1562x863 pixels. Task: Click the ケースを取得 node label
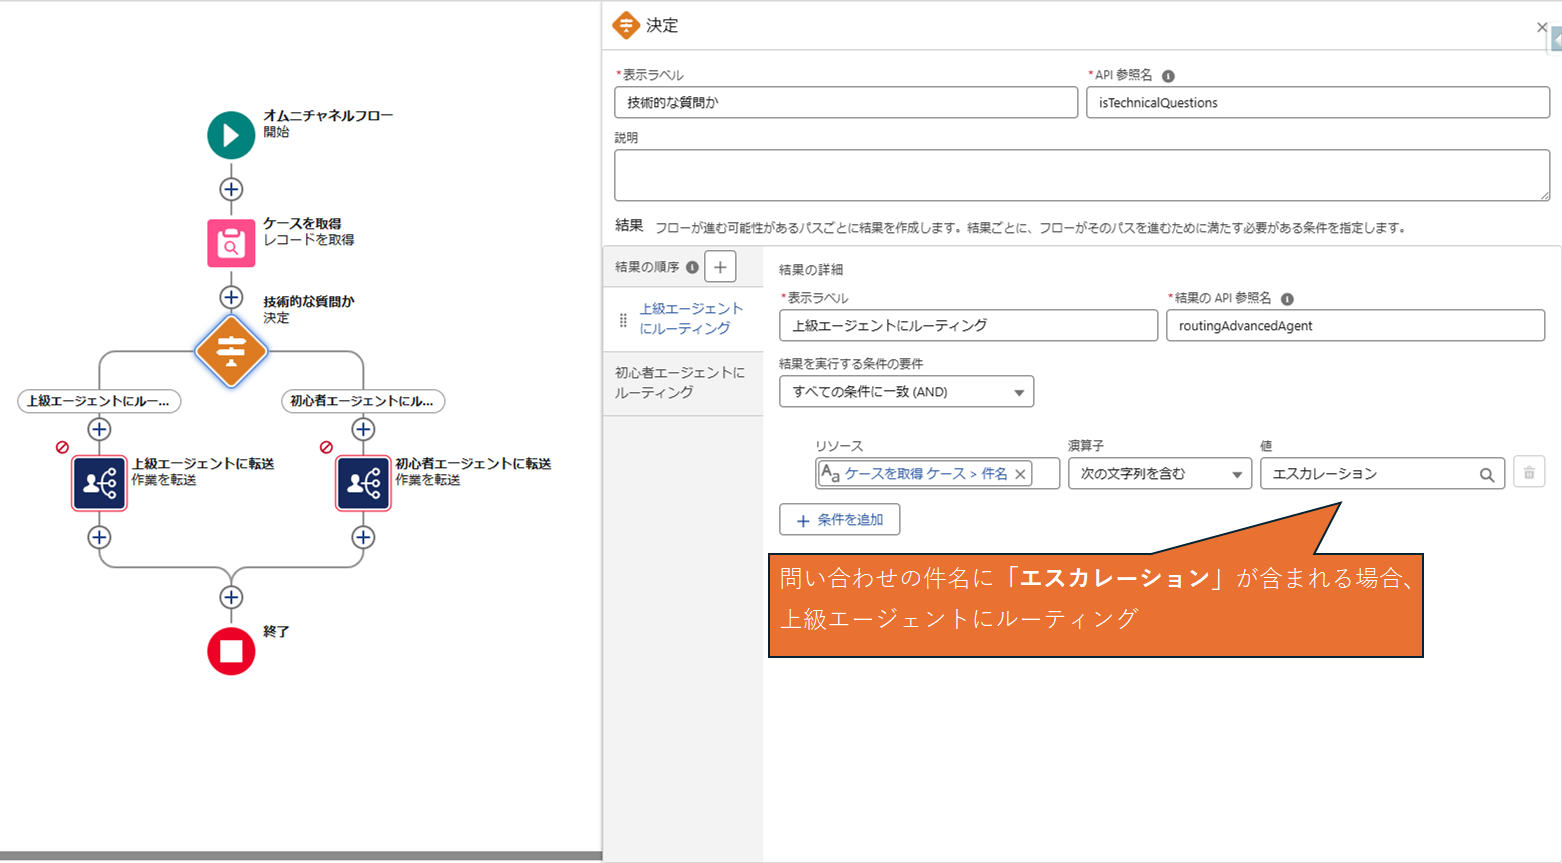[302, 224]
